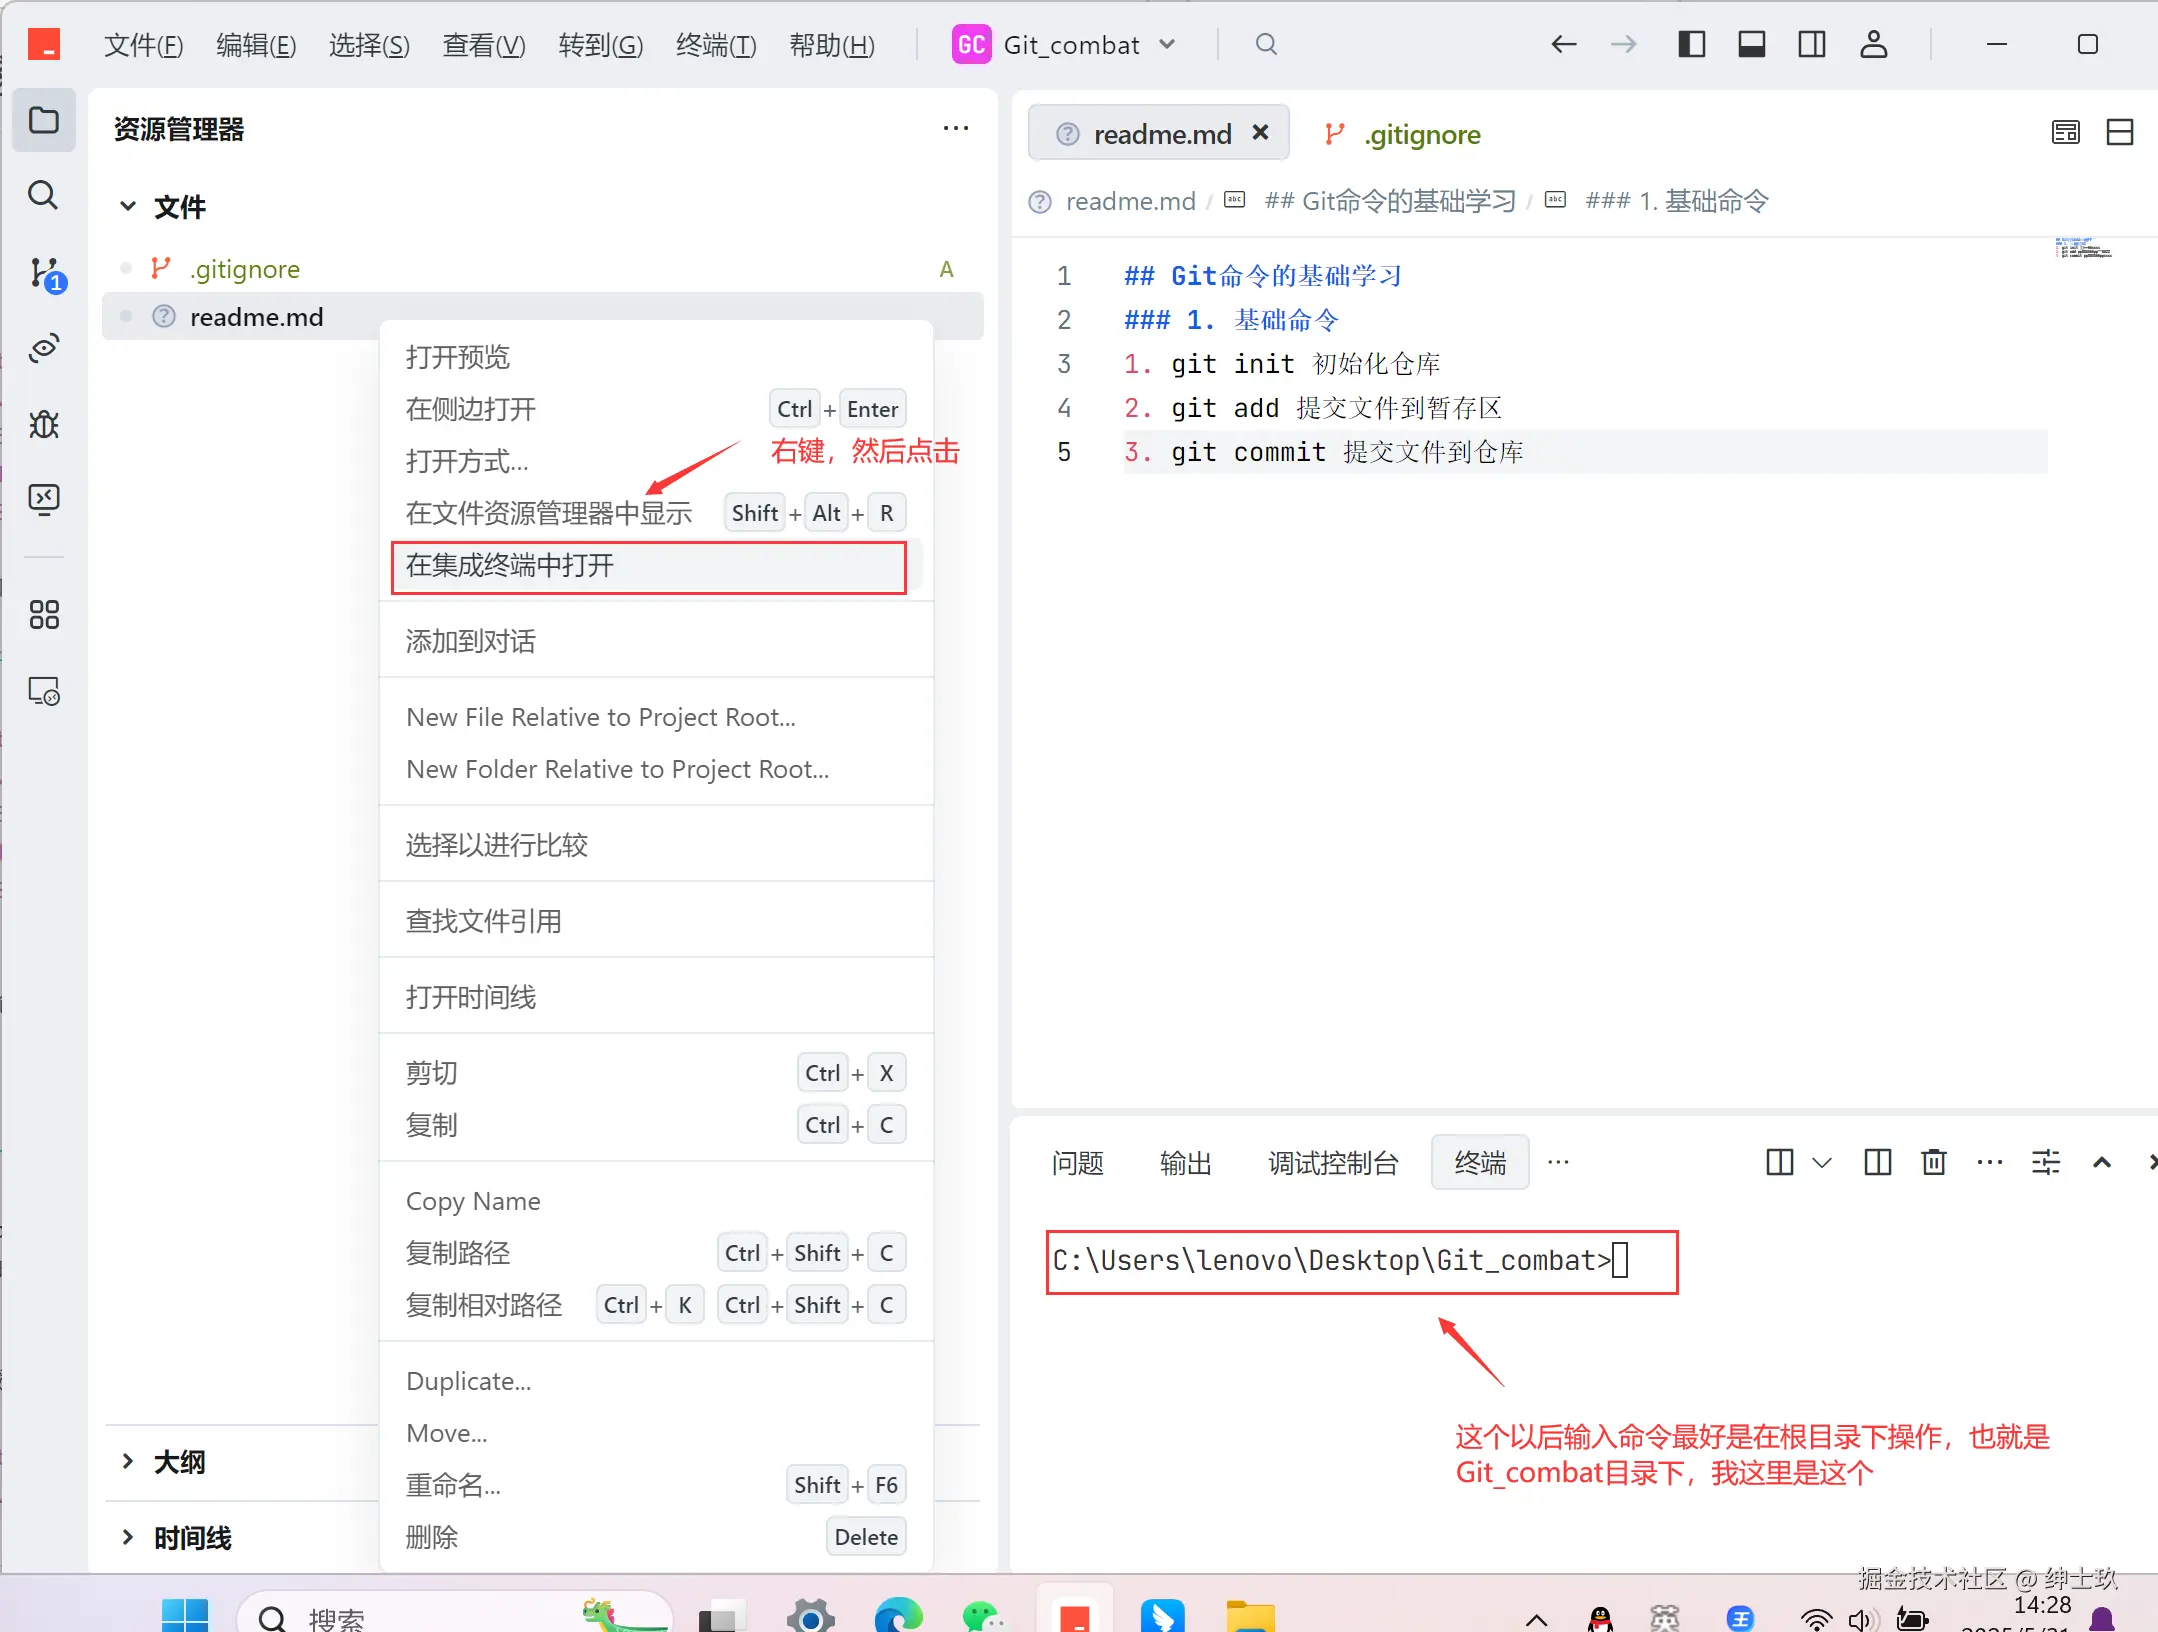Click 重命名 in the context menu
This screenshot has width=2158, height=1632.
point(454,1485)
